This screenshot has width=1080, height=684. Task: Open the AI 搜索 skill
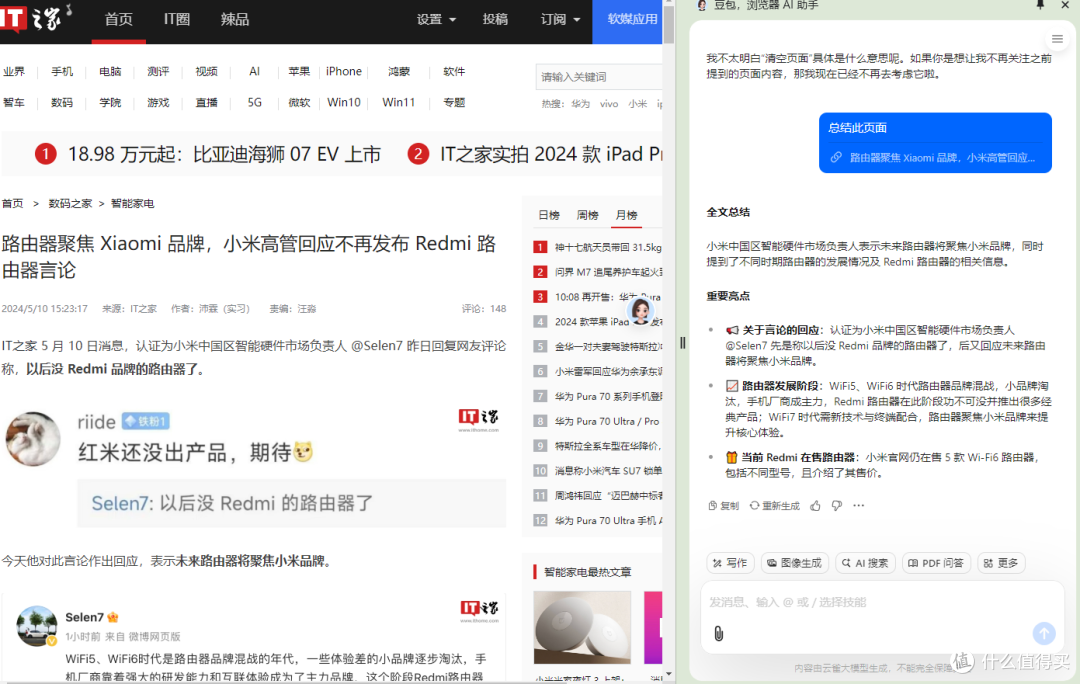865,563
